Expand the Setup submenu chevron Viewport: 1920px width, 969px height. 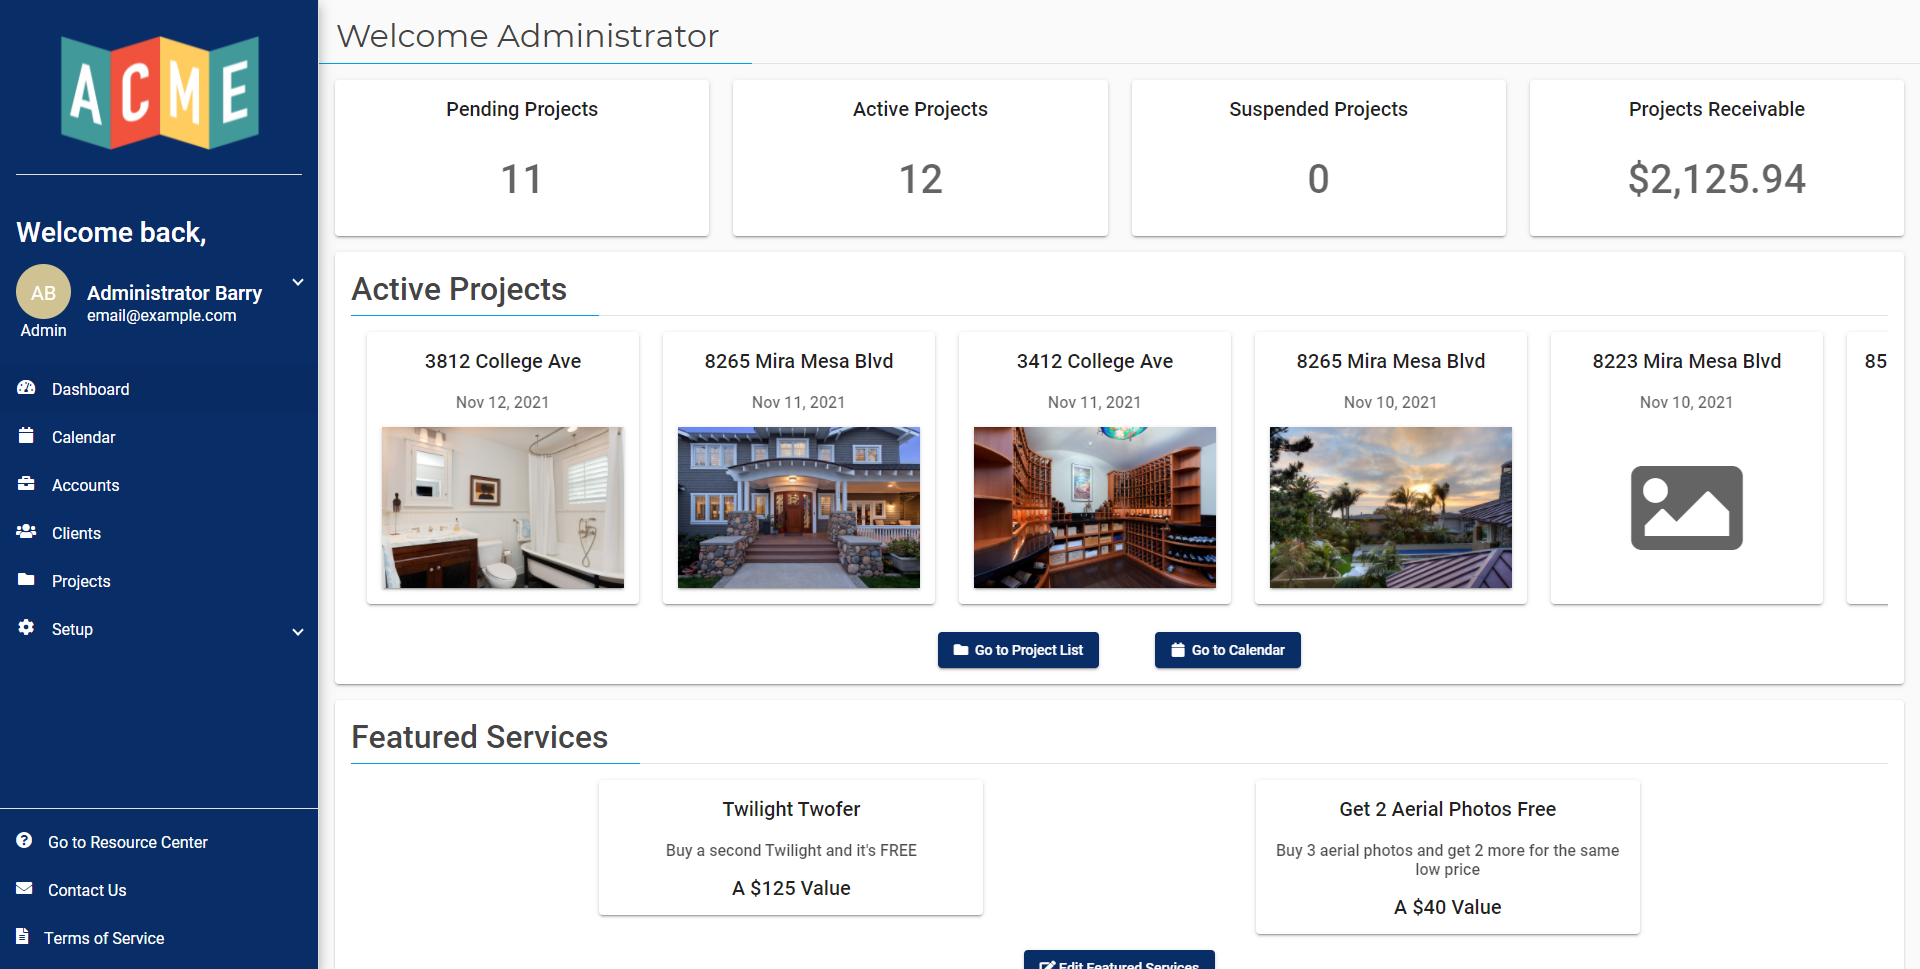pyautogui.click(x=298, y=632)
